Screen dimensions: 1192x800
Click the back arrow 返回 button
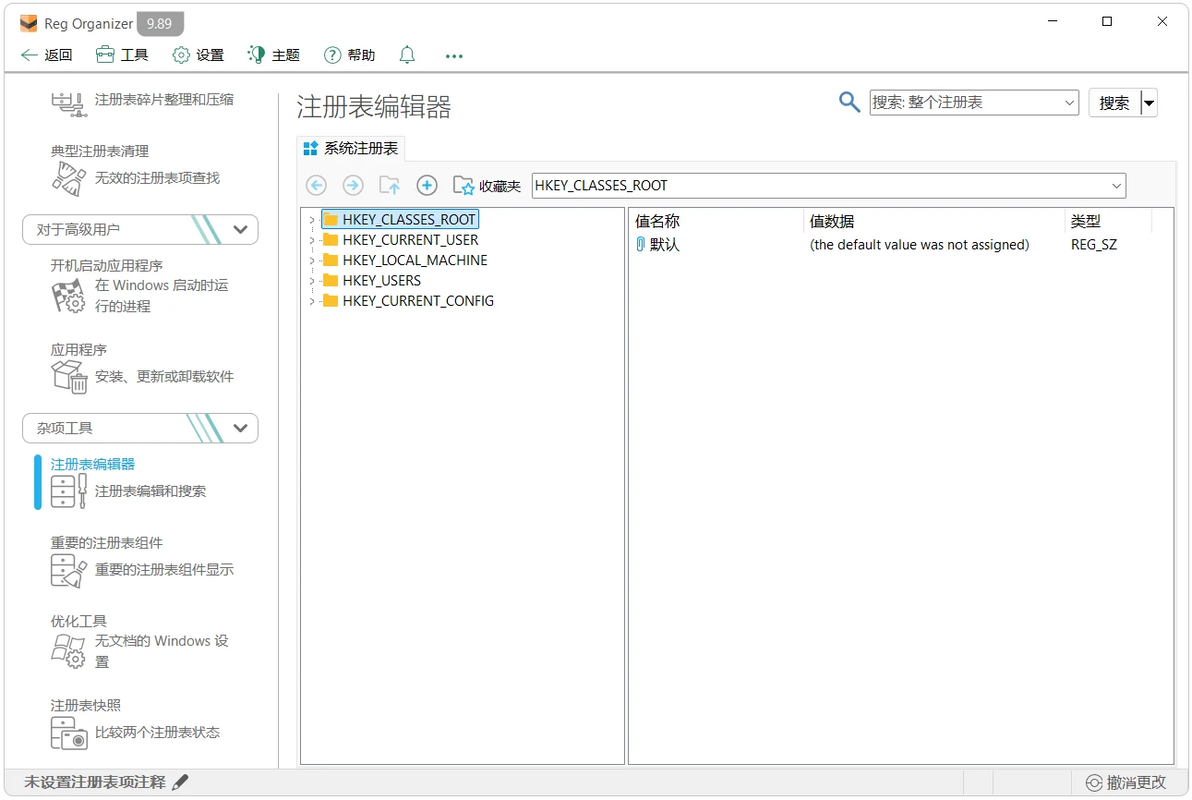[x=46, y=55]
